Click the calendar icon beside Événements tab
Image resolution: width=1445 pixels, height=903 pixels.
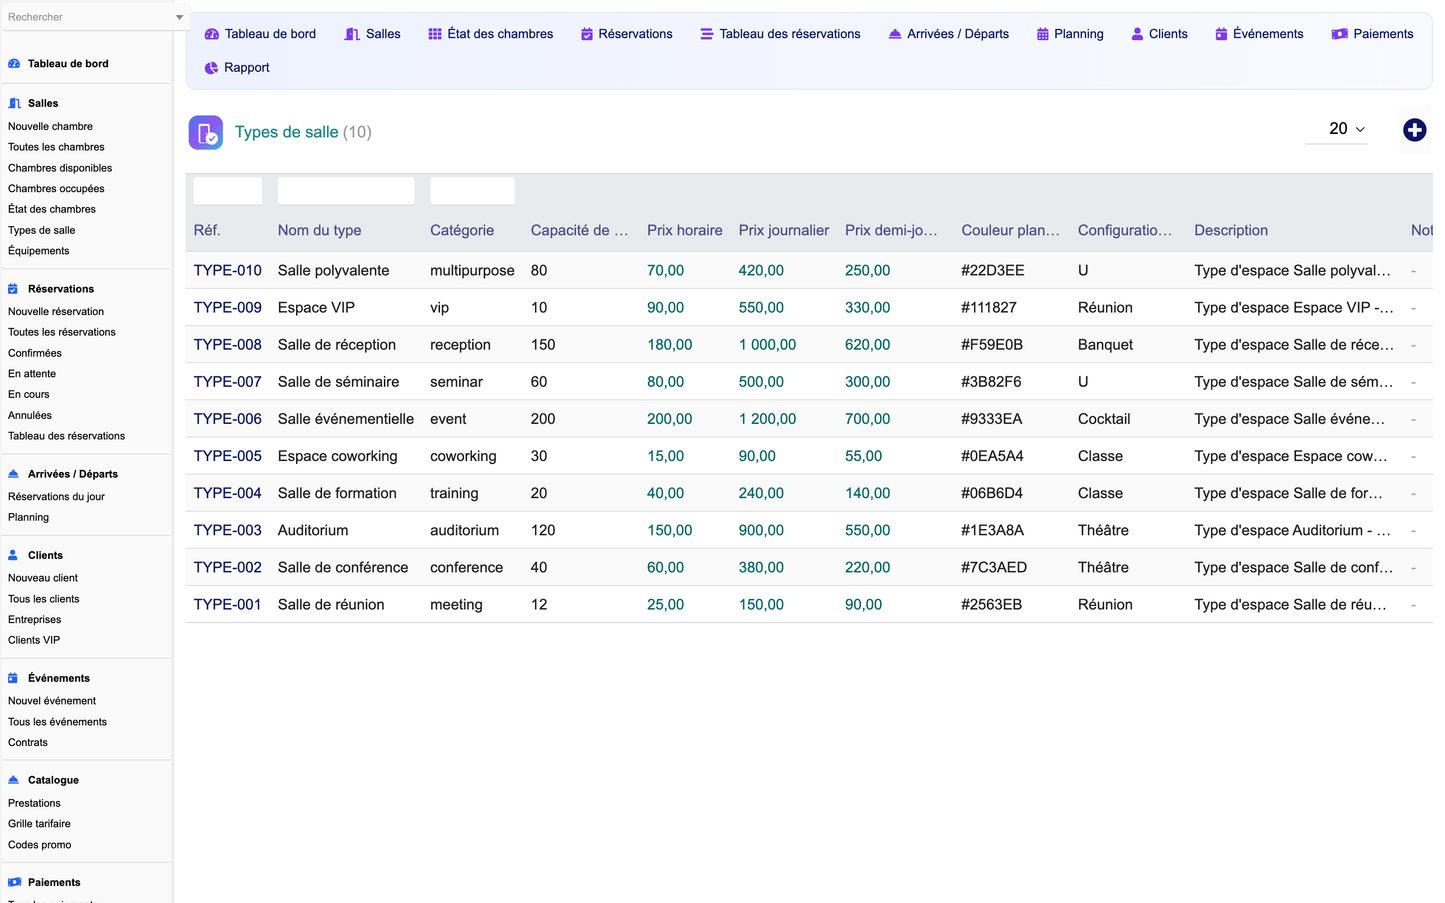[1221, 34]
